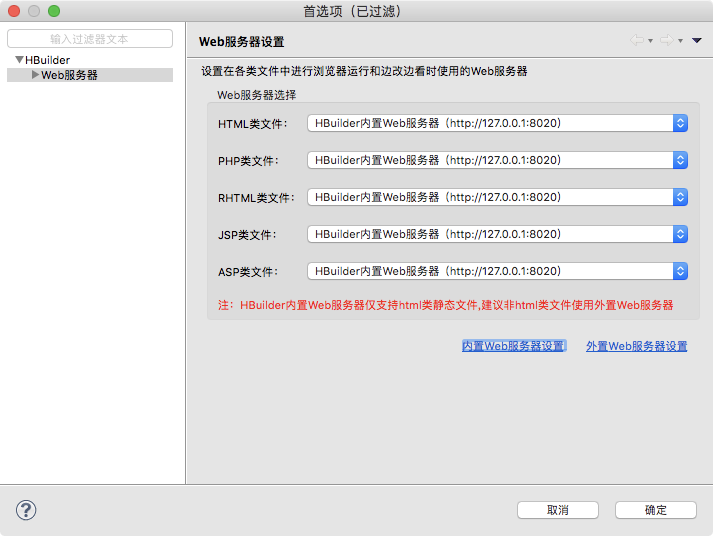
Task: Open the 内置Web服务器设置 link
Action: coord(514,346)
